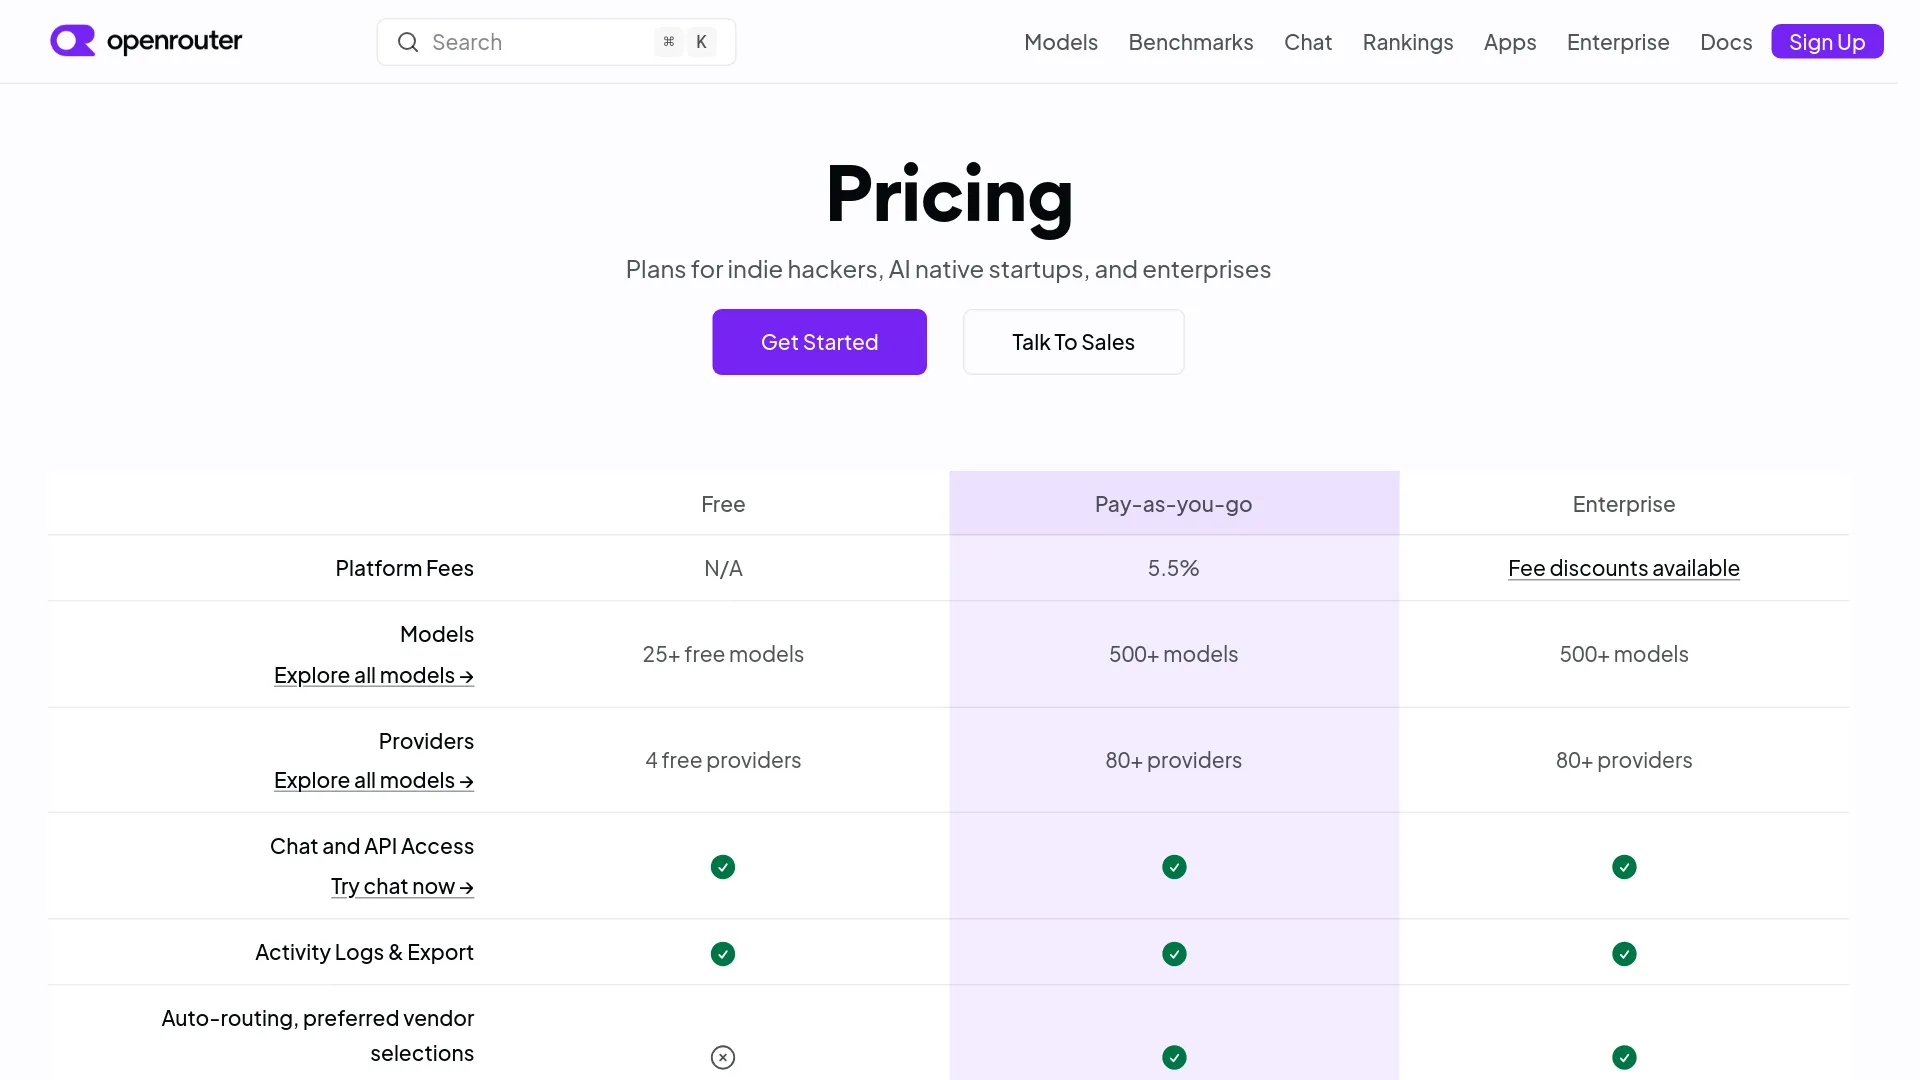Click Pay-as-you-go checkmark for Activity Logs & Export
This screenshot has height=1080, width=1920.
click(x=1174, y=954)
